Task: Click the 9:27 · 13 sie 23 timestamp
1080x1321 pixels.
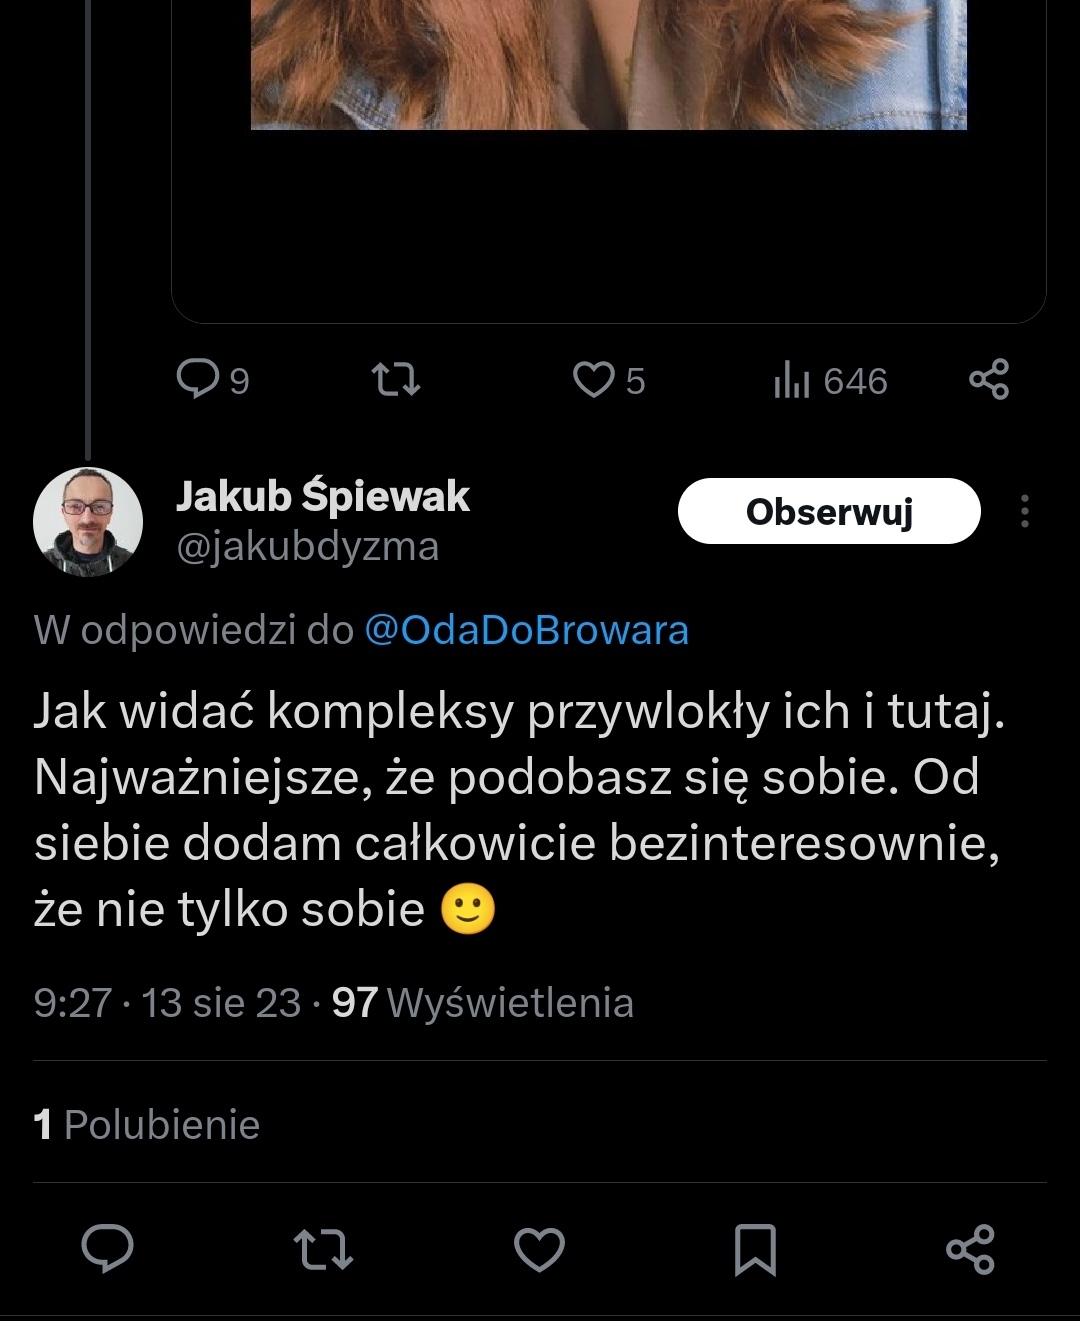Action: (167, 1003)
